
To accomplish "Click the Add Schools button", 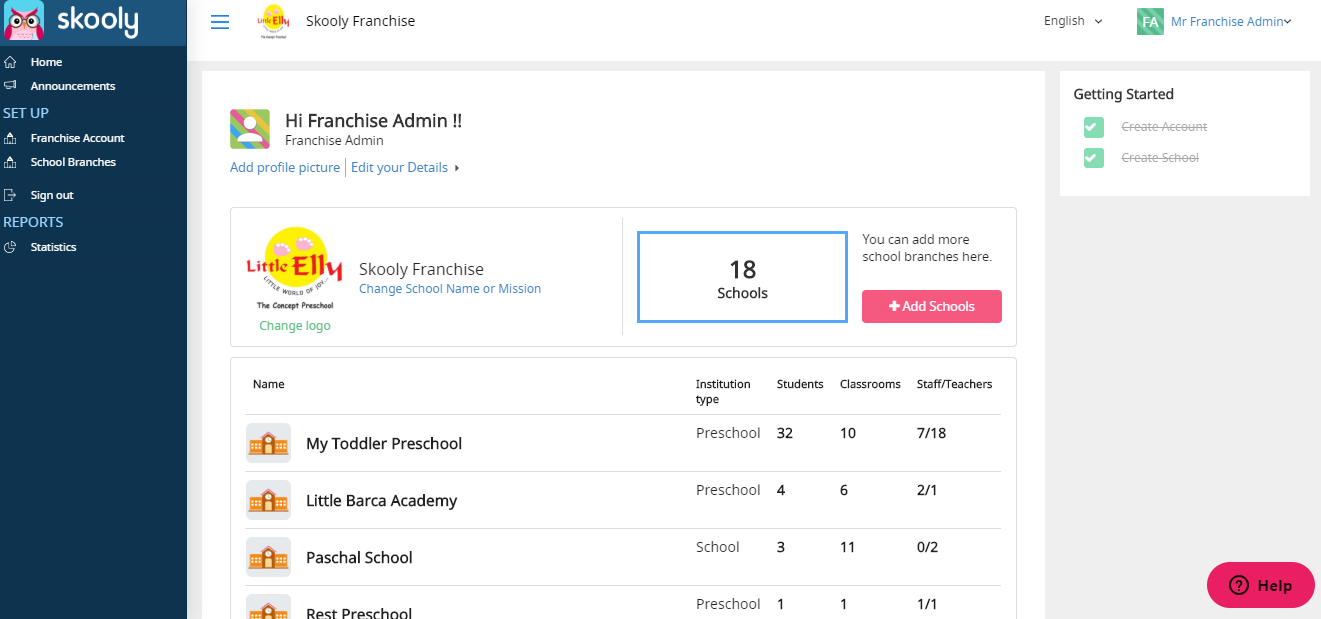I will click(932, 306).
